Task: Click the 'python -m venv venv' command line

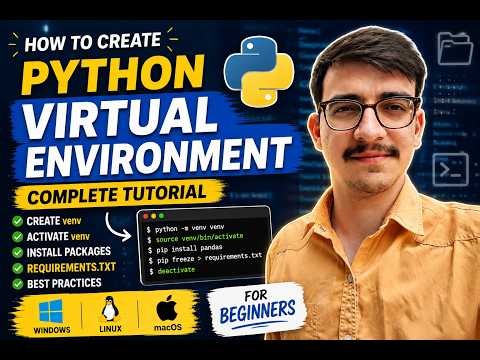Action: [185, 229]
